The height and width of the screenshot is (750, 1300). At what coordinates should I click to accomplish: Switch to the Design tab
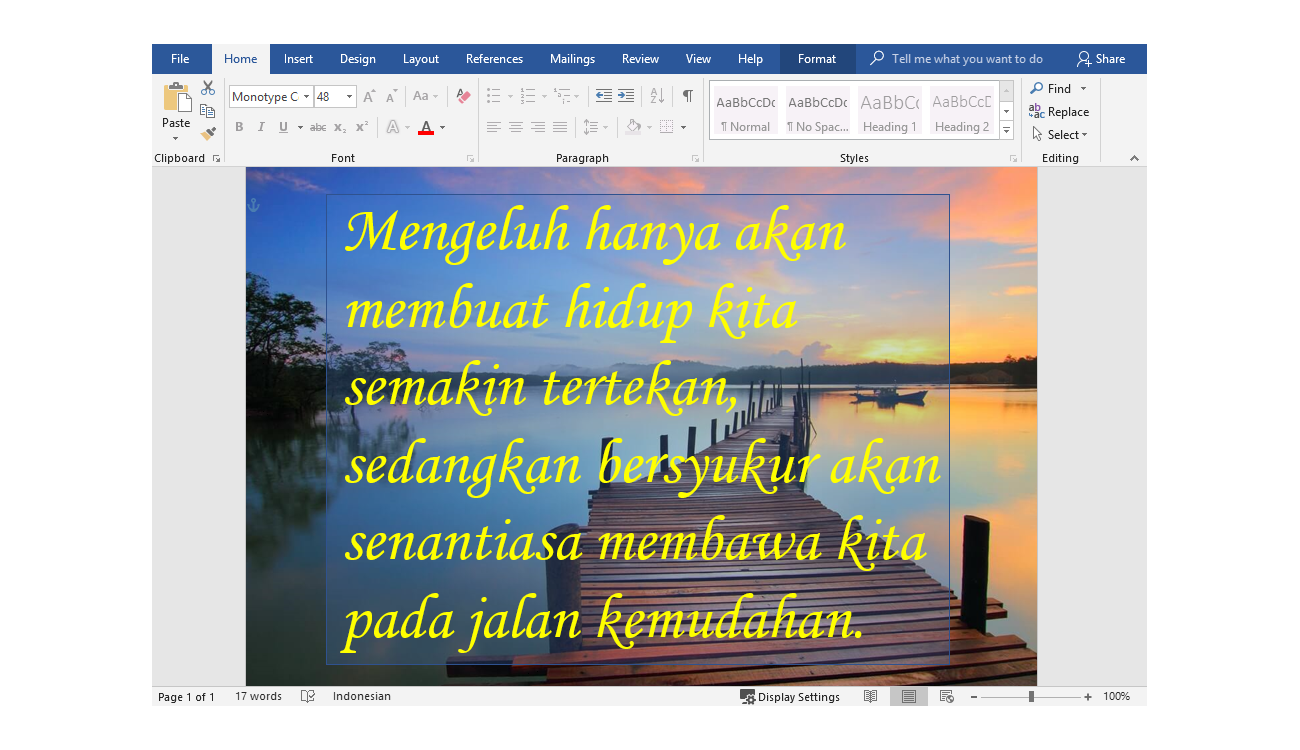coord(358,59)
